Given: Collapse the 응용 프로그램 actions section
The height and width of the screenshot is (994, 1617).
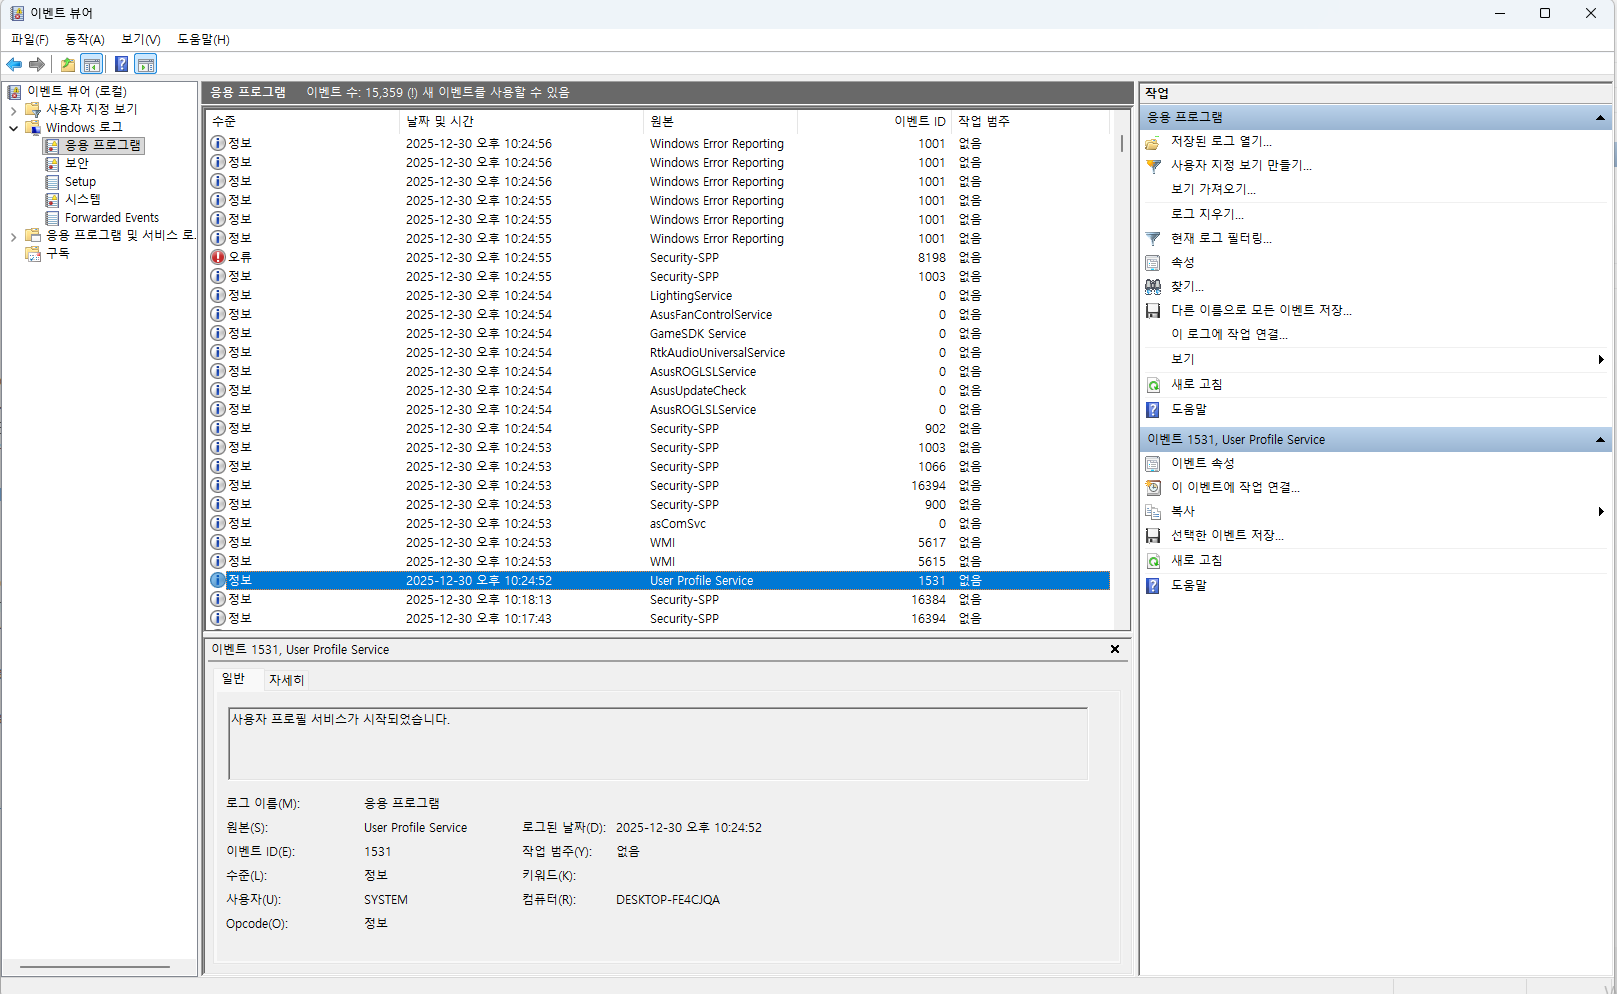Looking at the screenshot, I should pos(1599,118).
